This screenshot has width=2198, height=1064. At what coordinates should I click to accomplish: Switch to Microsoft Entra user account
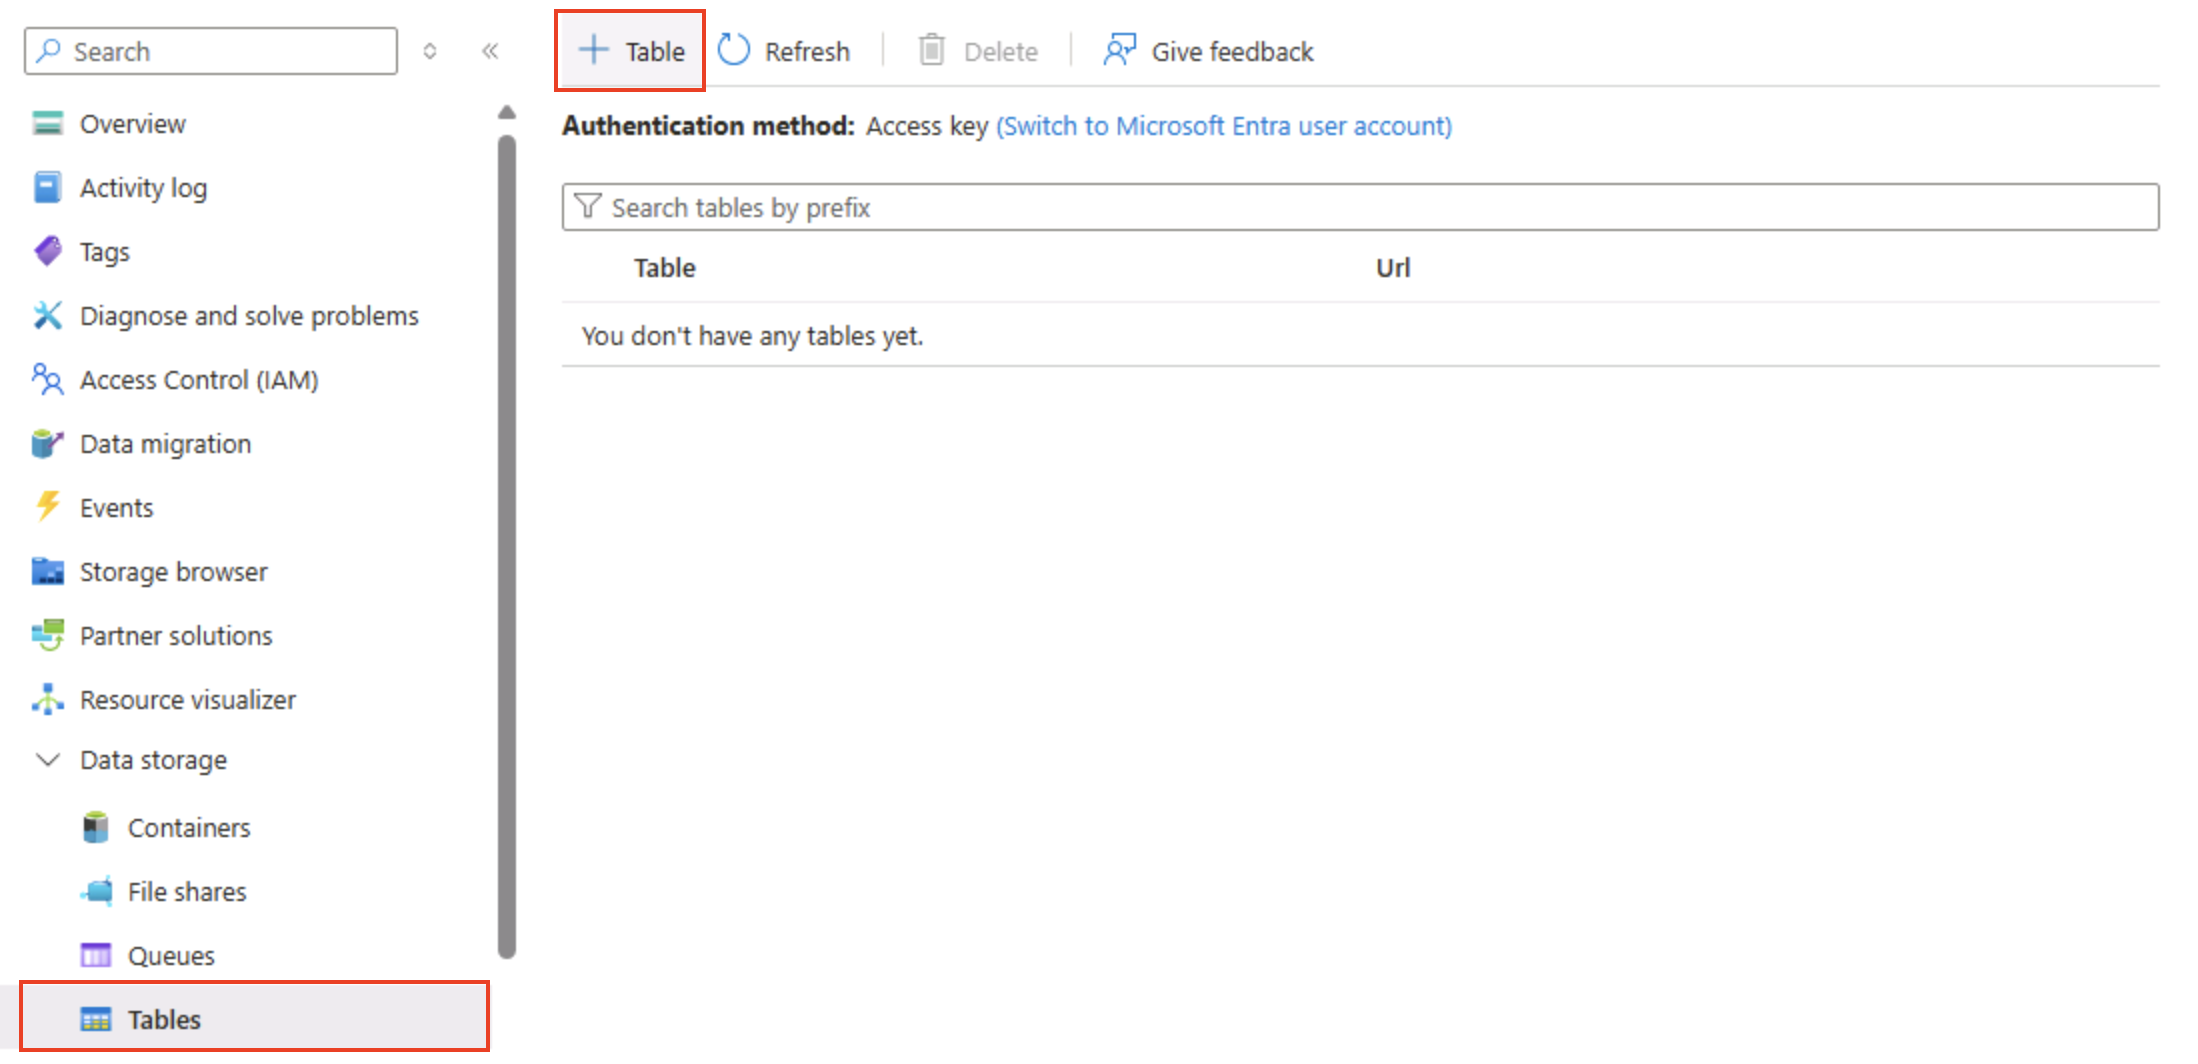(x=1224, y=126)
